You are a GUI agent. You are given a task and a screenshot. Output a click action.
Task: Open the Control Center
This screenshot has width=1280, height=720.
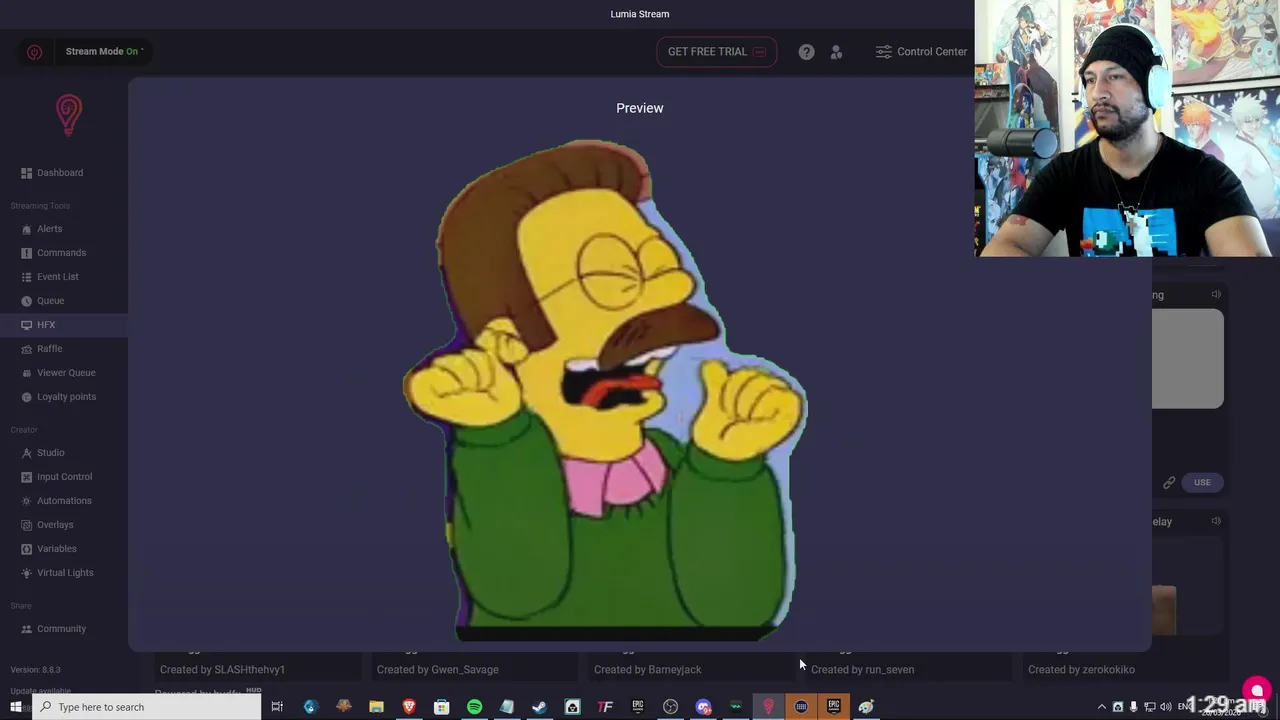coord(921,52)
